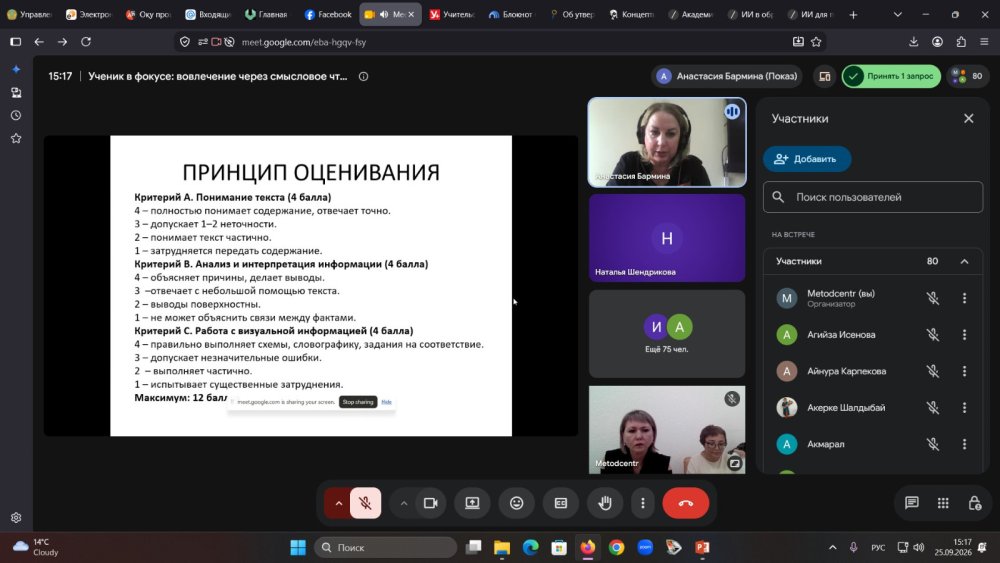The width and height of the screenshot is (1000, 563).
Task: Reload the page
Action: (86, 41)
